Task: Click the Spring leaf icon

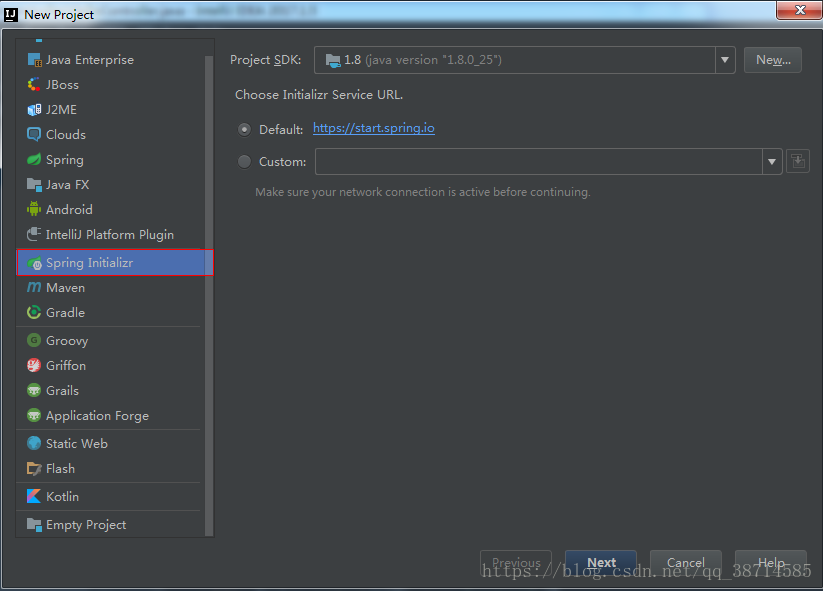Action: click(x=34, y=160)
